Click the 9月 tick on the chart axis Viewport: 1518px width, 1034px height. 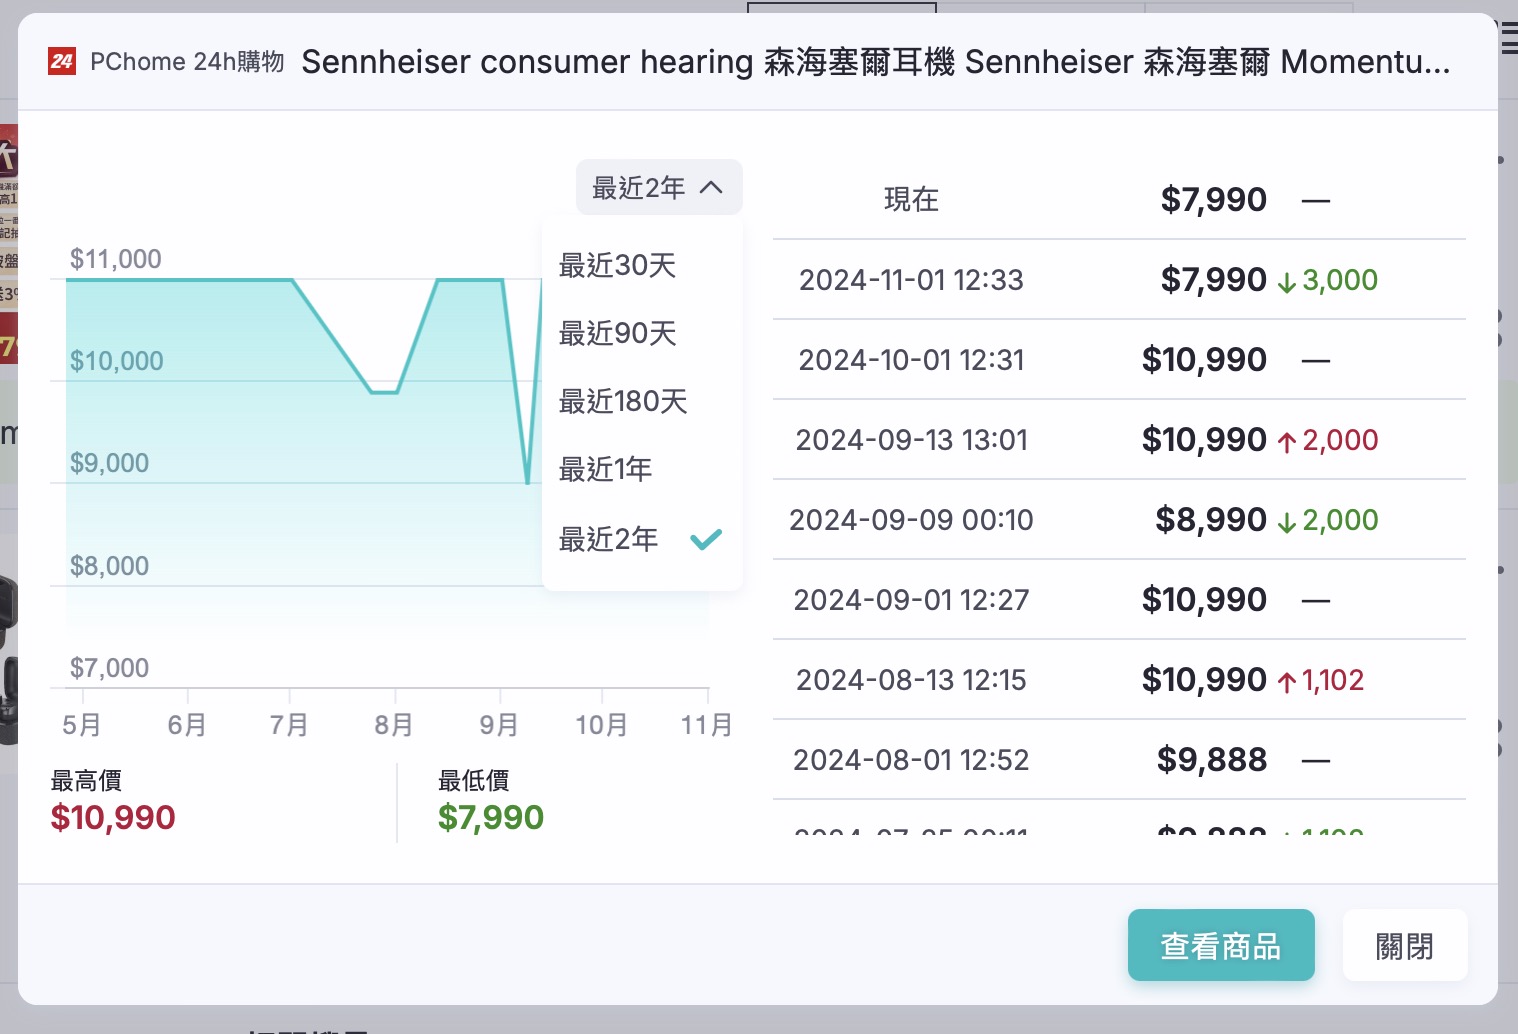click(x=499, y=724)
